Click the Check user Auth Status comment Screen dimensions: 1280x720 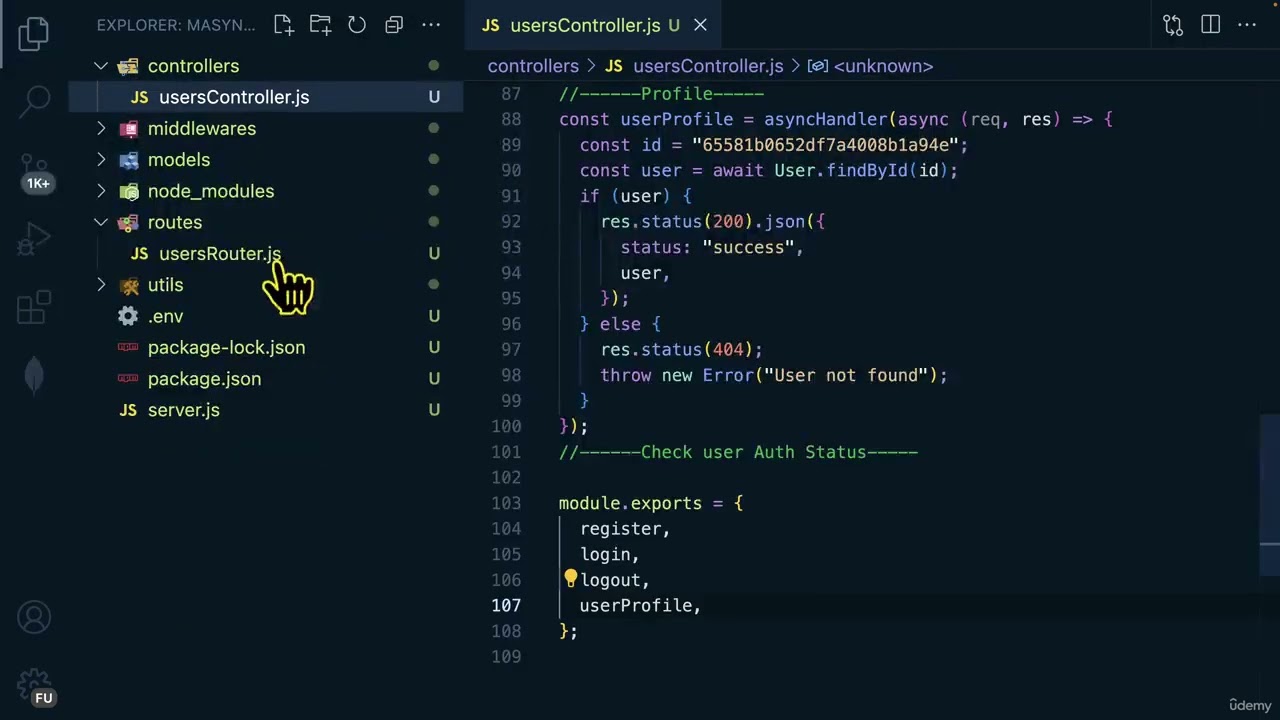coord(738,452)
